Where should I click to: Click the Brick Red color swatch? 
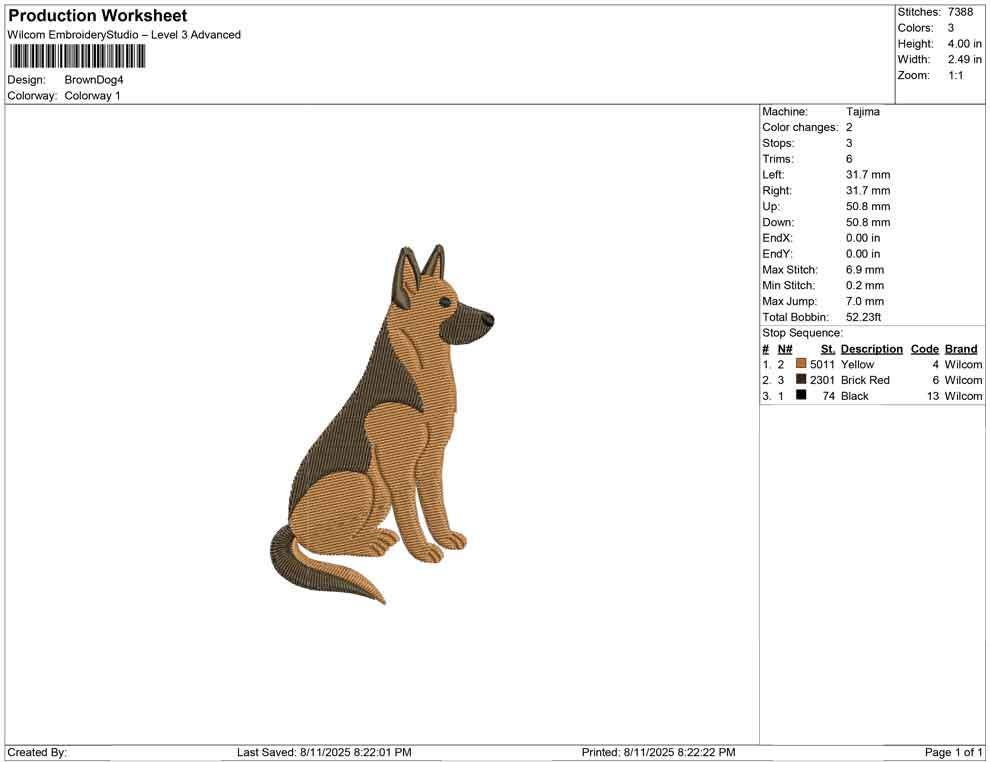[x=800, y=380]
